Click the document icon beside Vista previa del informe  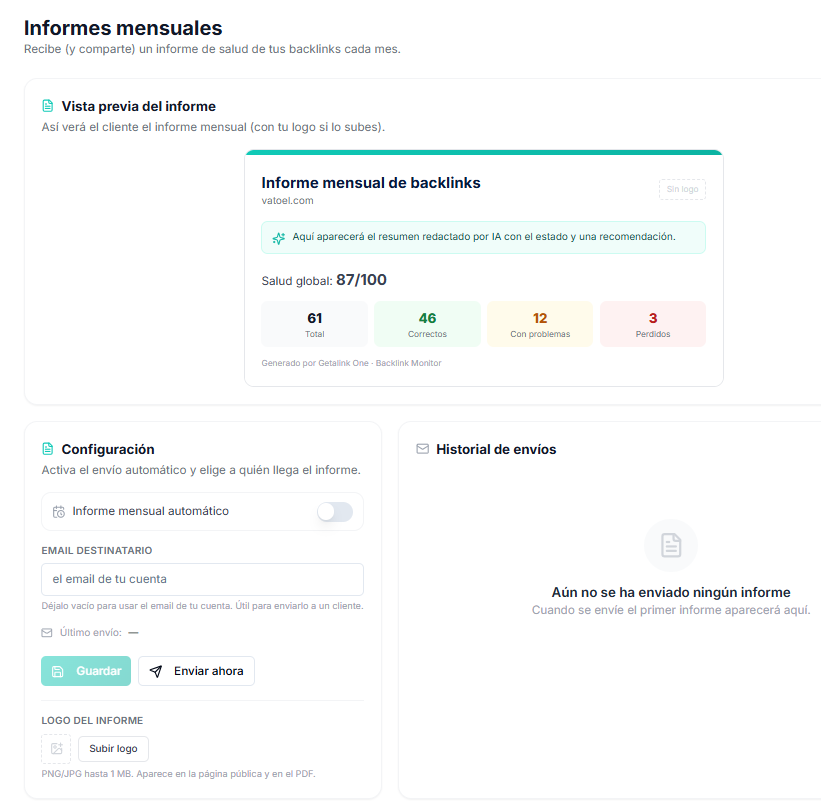[x=48, y=106]
